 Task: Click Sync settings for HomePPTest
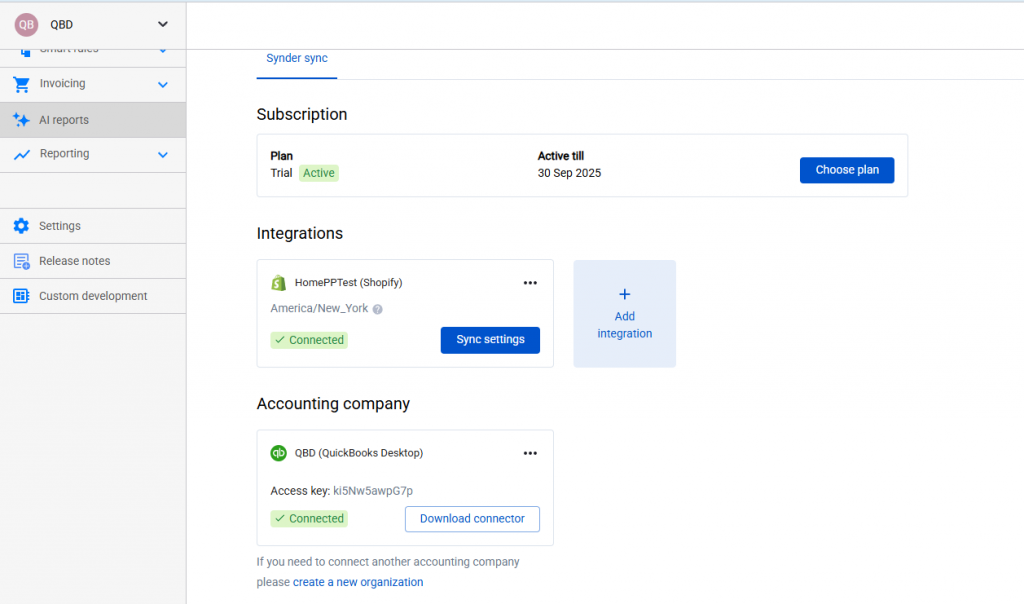(490, 340)
